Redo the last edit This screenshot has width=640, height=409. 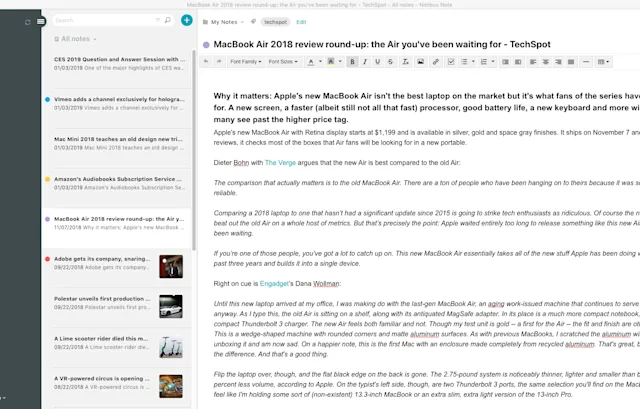pos(219,62)
